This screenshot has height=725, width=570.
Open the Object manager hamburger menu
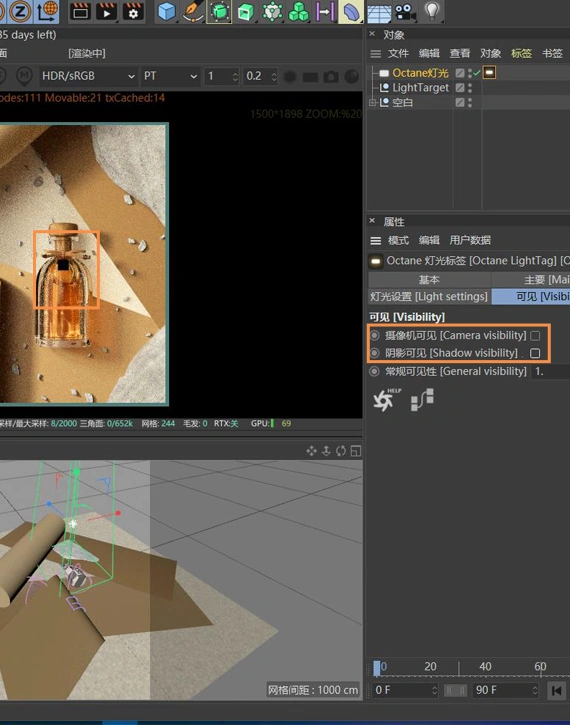pyautogui.click(x=375, y=54)
